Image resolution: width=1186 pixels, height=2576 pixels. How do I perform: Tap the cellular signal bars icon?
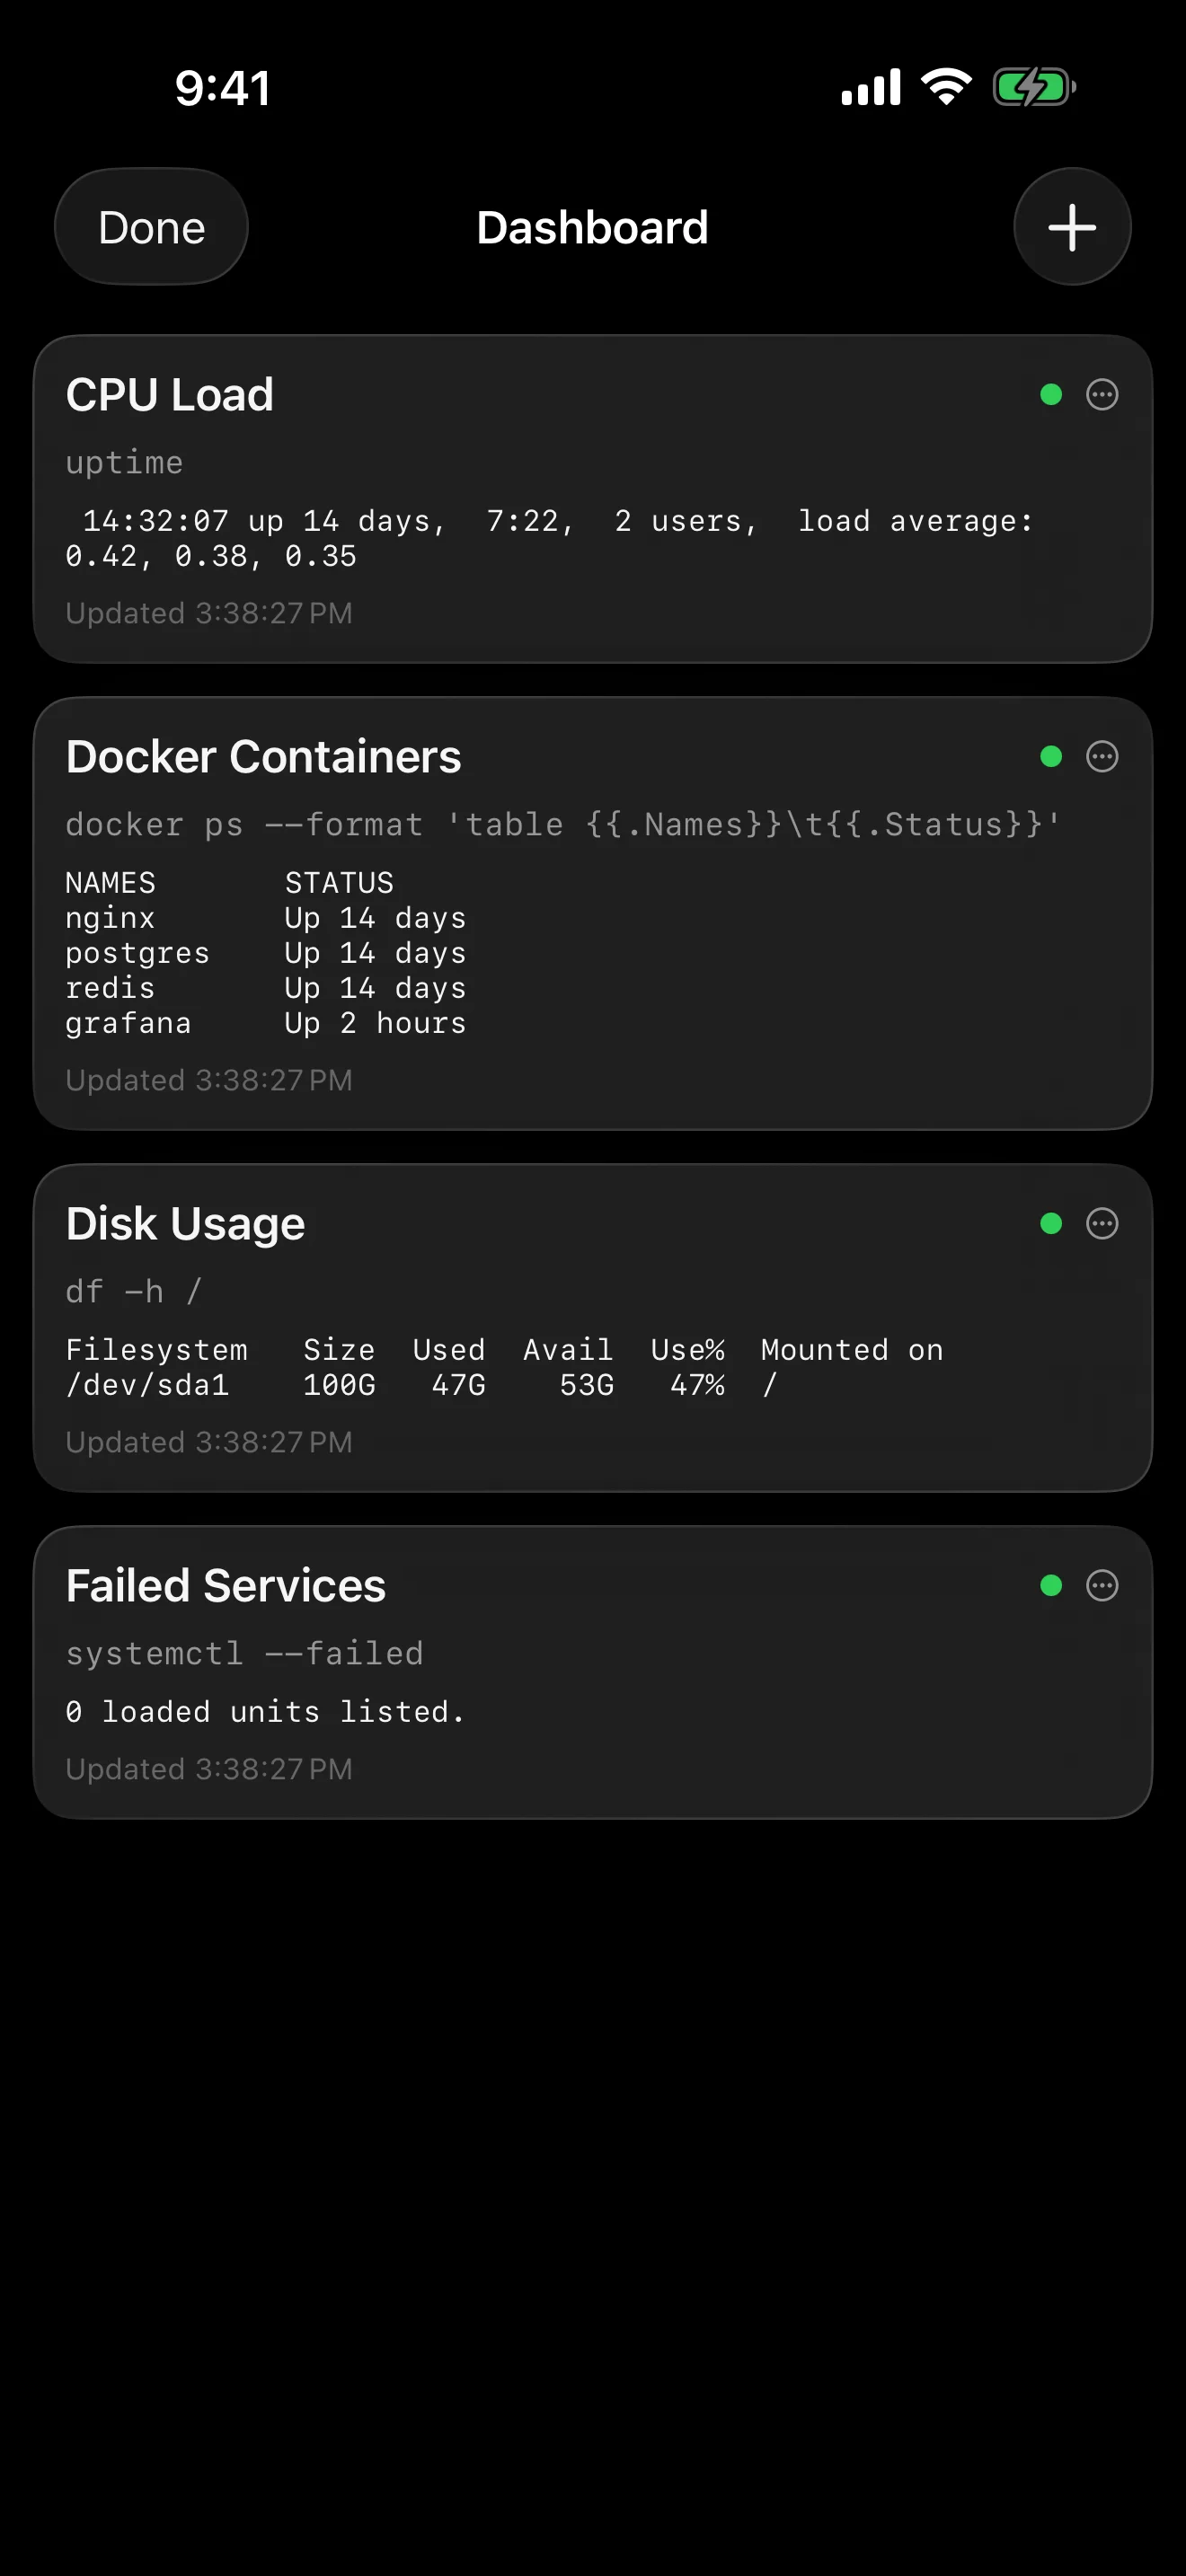click(868, 87)
